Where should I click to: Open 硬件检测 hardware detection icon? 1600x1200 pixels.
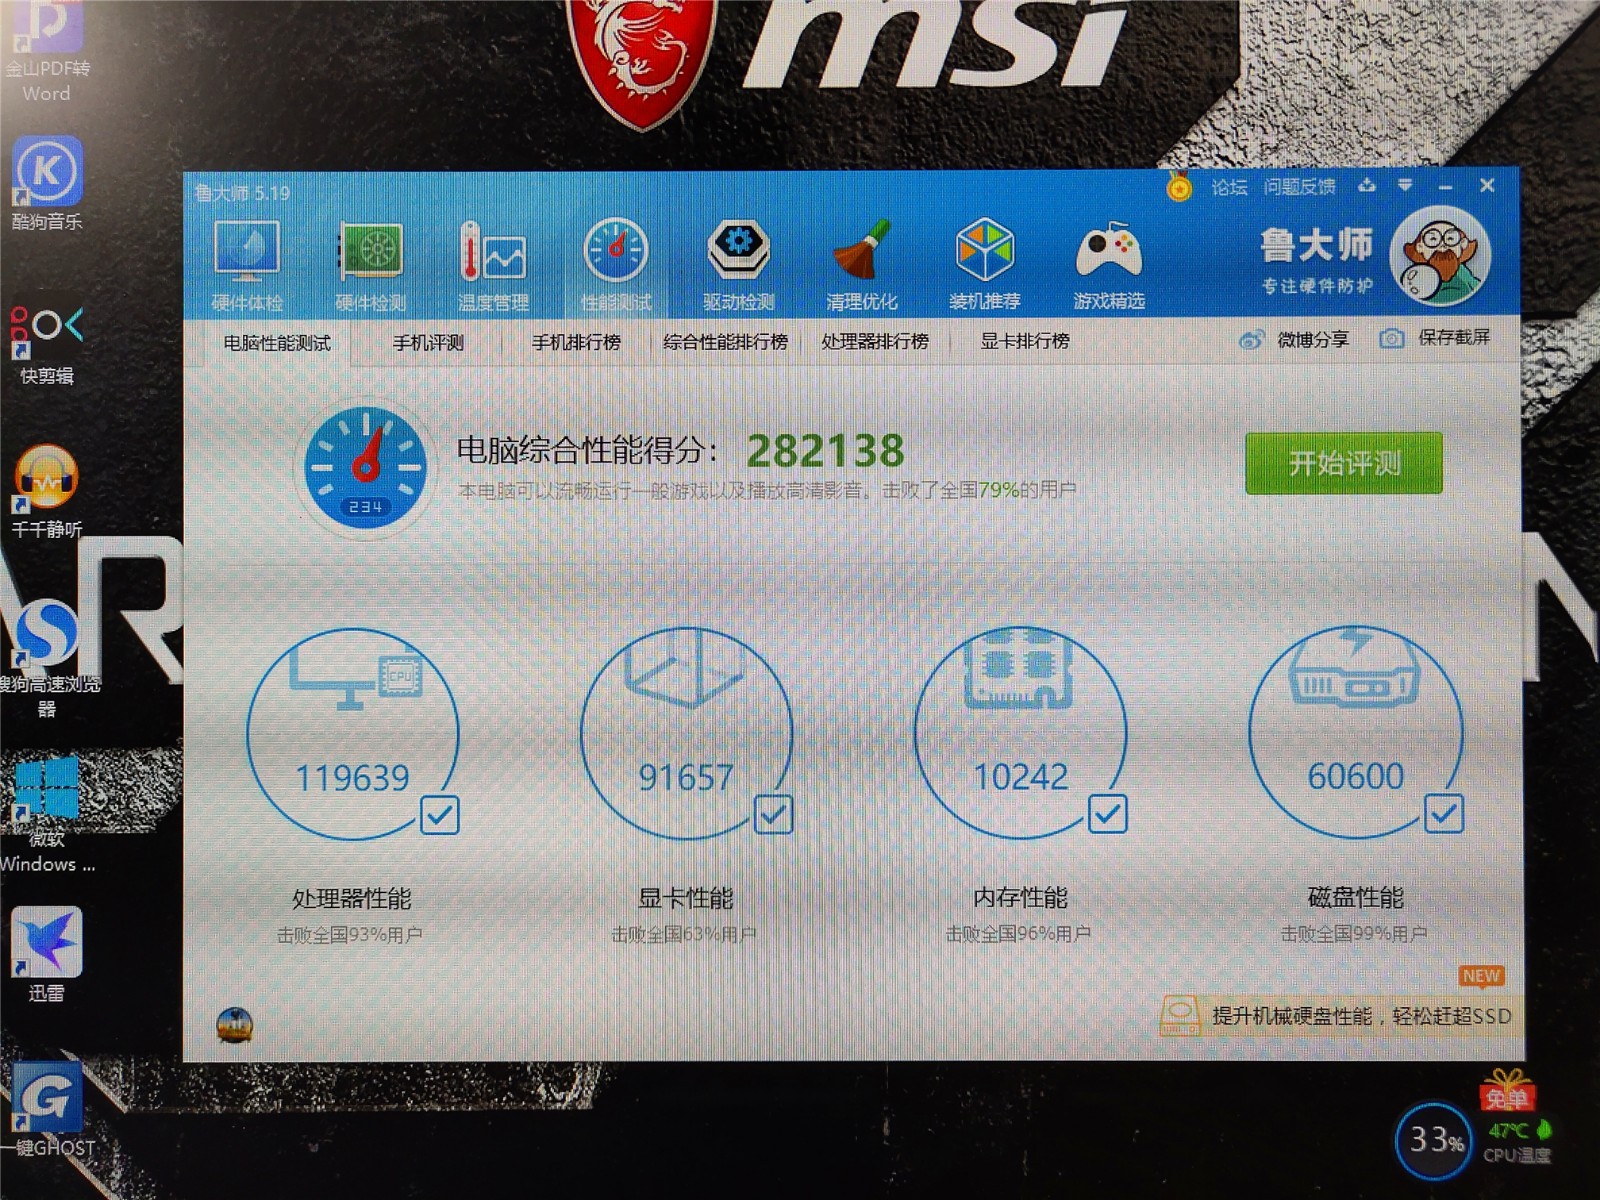[370, 265]
